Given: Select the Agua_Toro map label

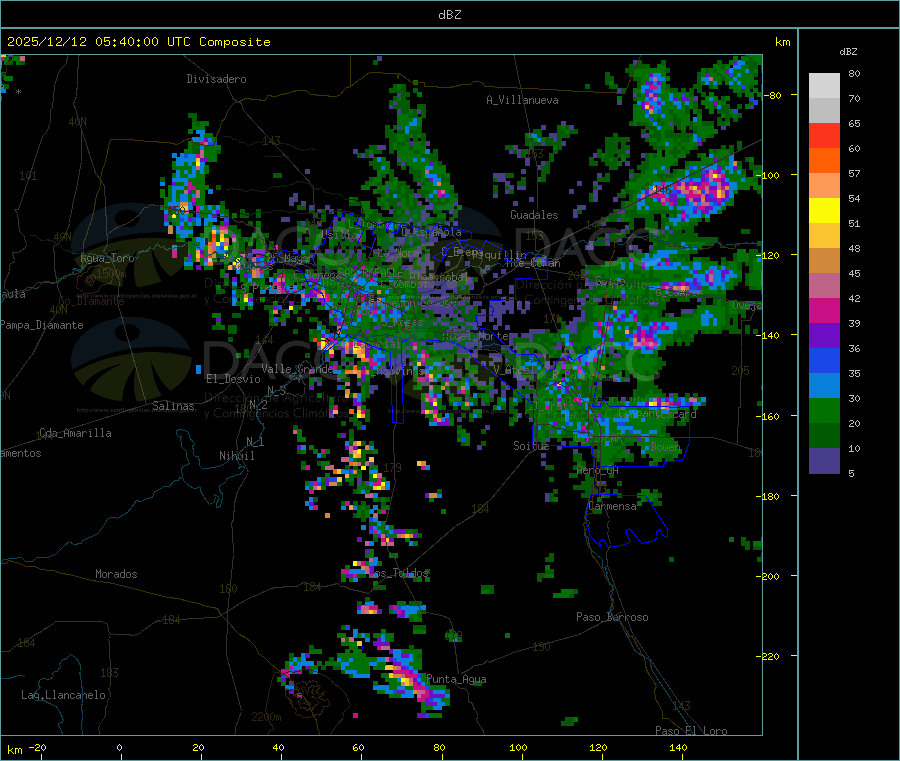Looking at the screenshot, I should coord(107,258).
